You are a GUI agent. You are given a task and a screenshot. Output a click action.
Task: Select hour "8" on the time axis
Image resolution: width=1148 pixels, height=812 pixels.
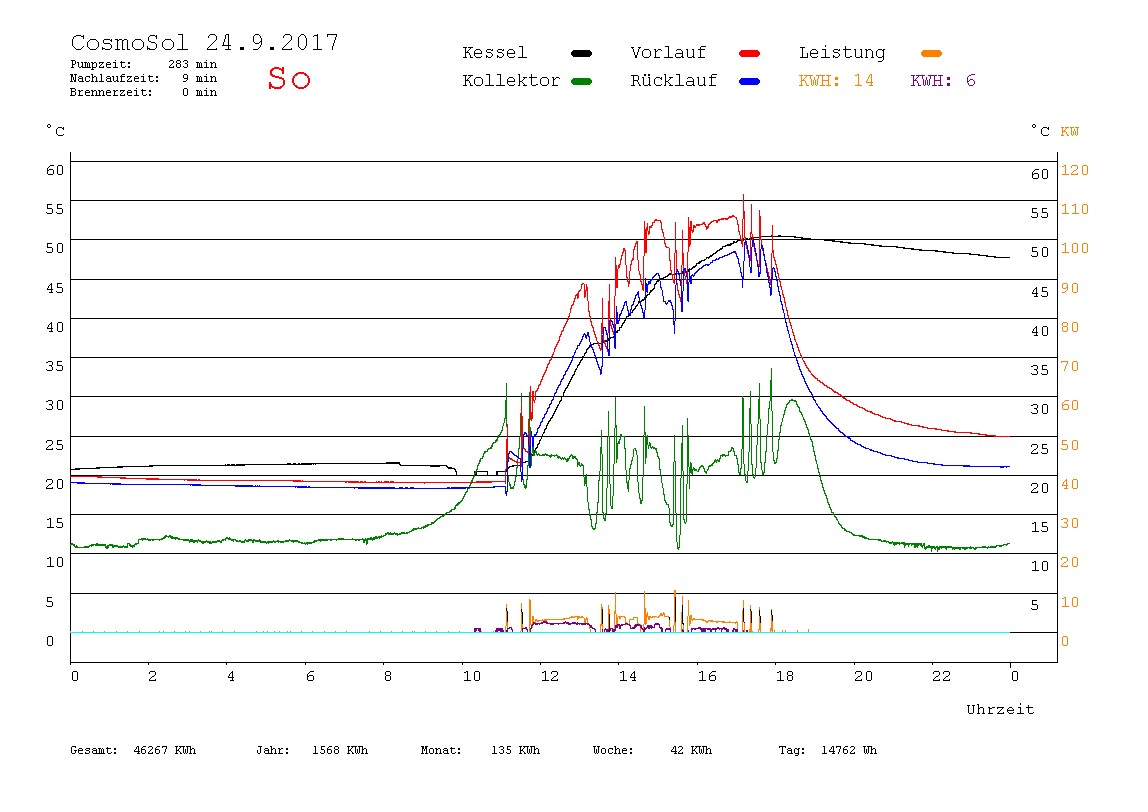(x=388, y=676)
